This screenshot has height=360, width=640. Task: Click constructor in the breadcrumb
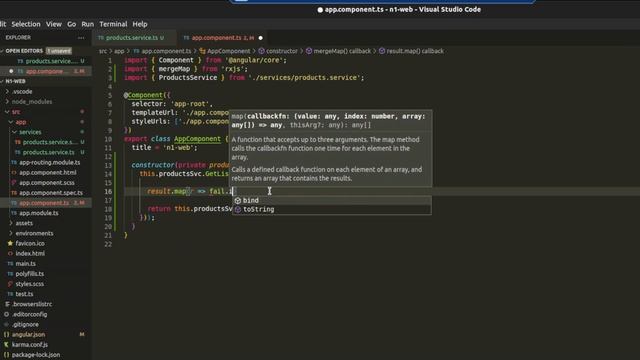tap(282, 51)
